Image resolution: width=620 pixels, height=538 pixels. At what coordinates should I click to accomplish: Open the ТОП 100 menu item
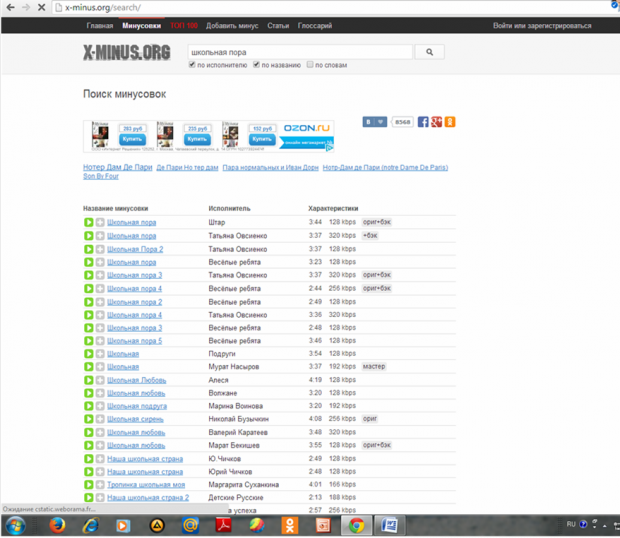(184, 26)
